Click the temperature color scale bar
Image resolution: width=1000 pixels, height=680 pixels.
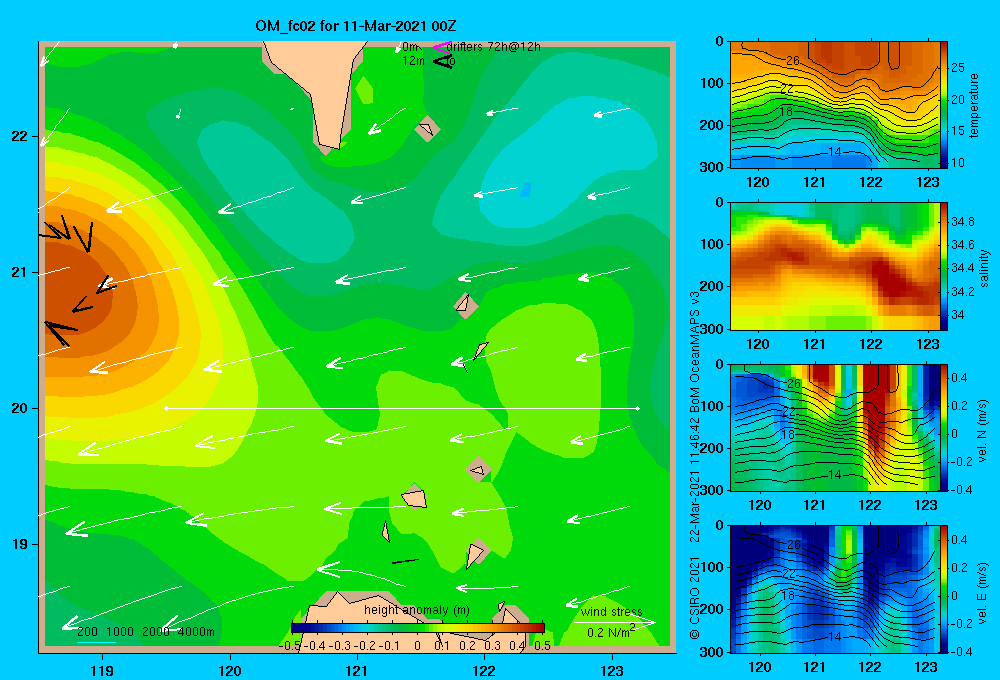(x=944, y=105)
